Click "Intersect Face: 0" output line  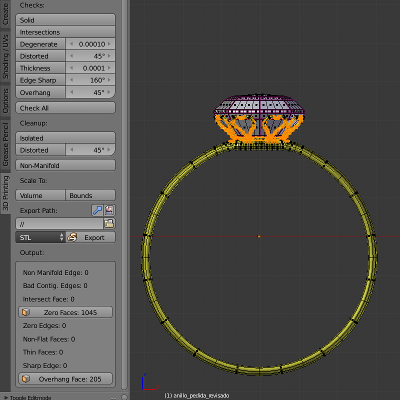click(x=48, y=299)
